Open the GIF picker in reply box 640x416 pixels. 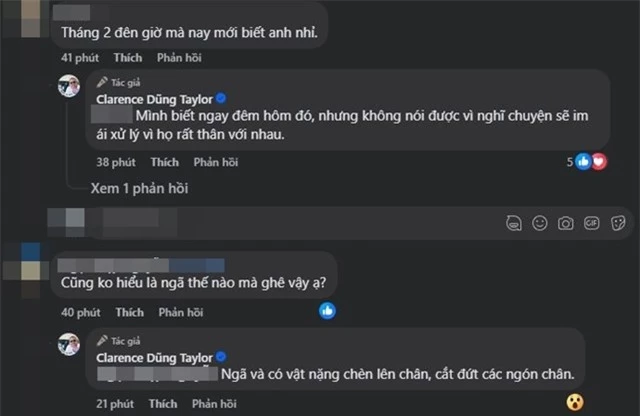click(x=592, y=221)
